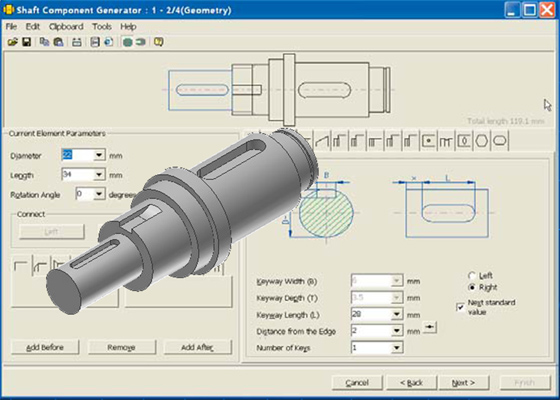Click the Copy toolbar icon
Viewport: 560px width, 400px height.
(44, 42)
